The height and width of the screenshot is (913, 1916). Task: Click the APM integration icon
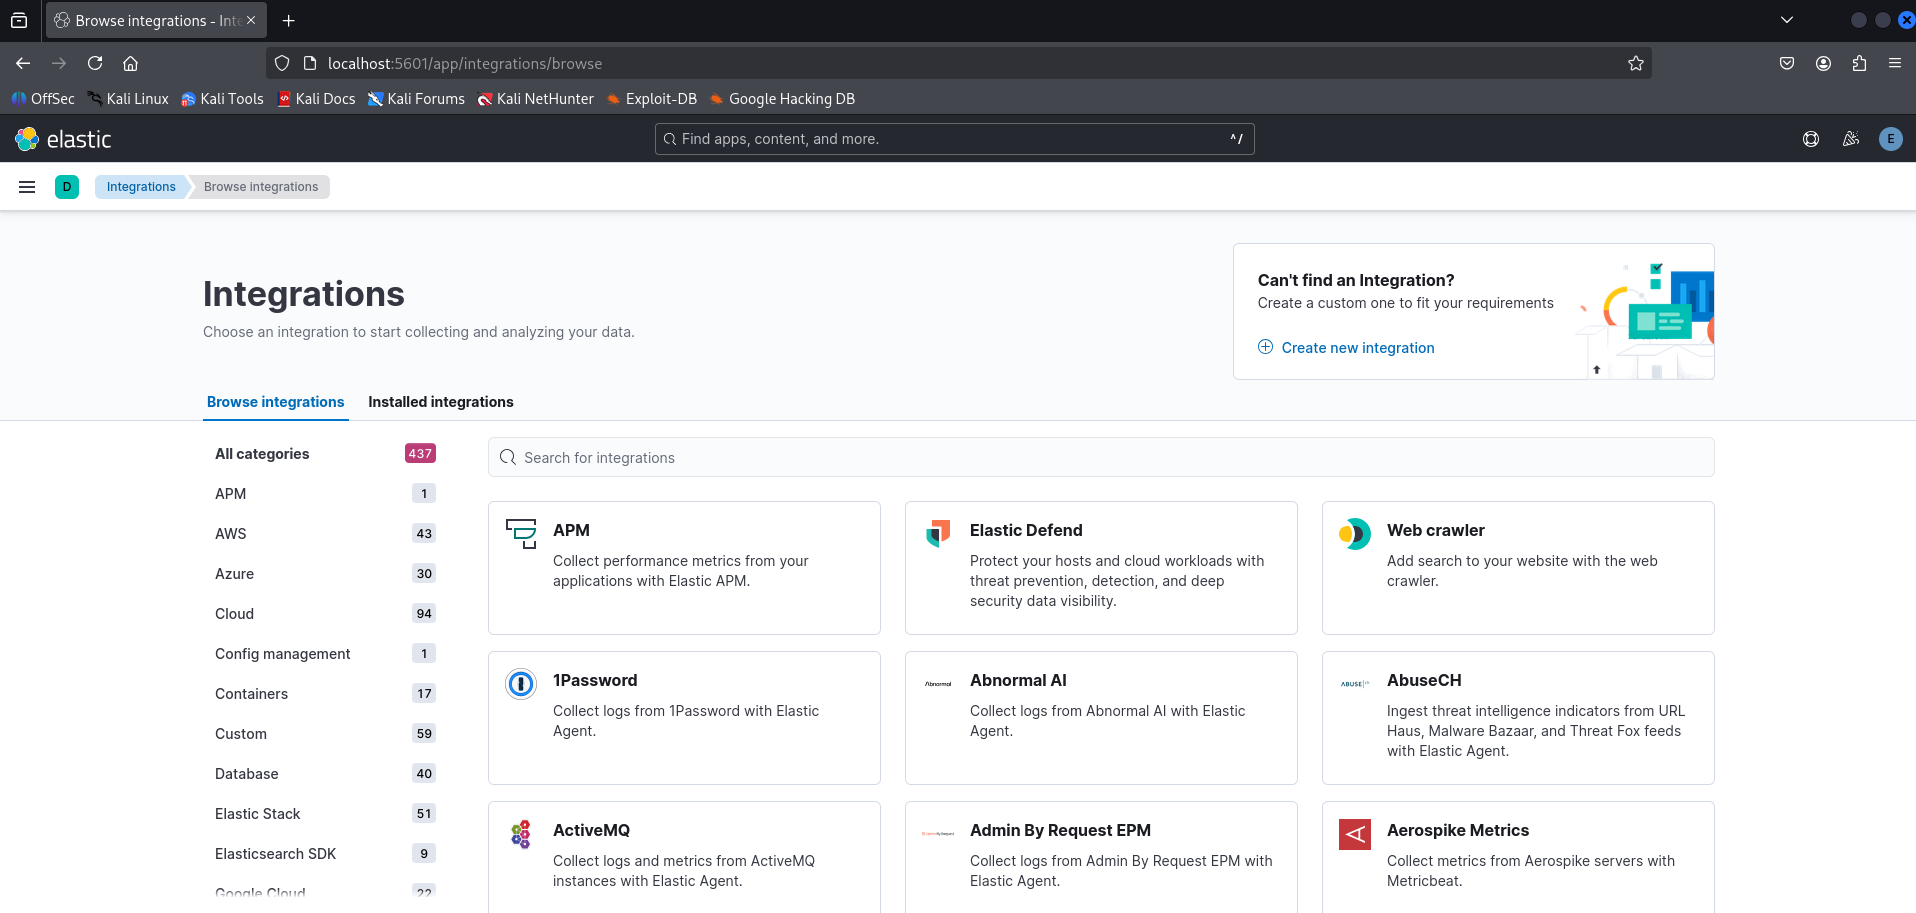(521, 533)
